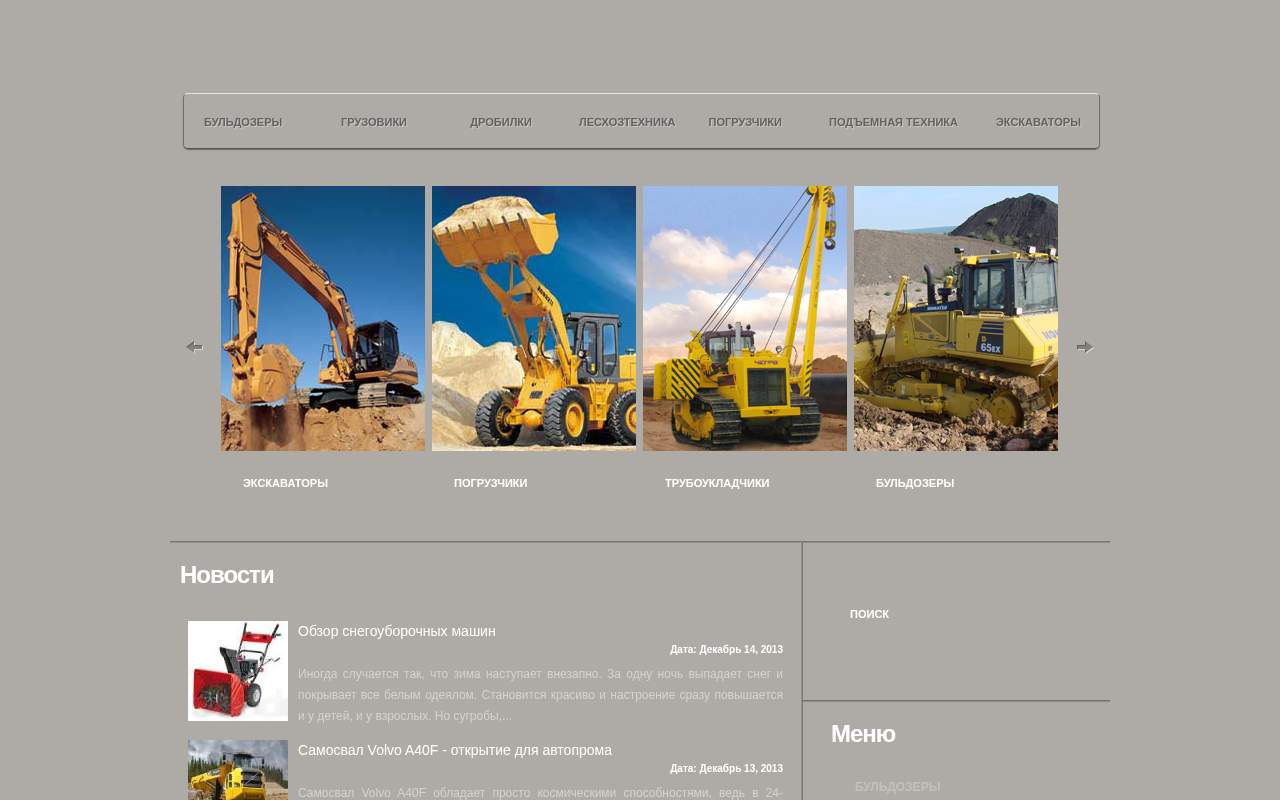
Task: Open the Komatsu bulldozer carousel image
Action: (956, 318)
